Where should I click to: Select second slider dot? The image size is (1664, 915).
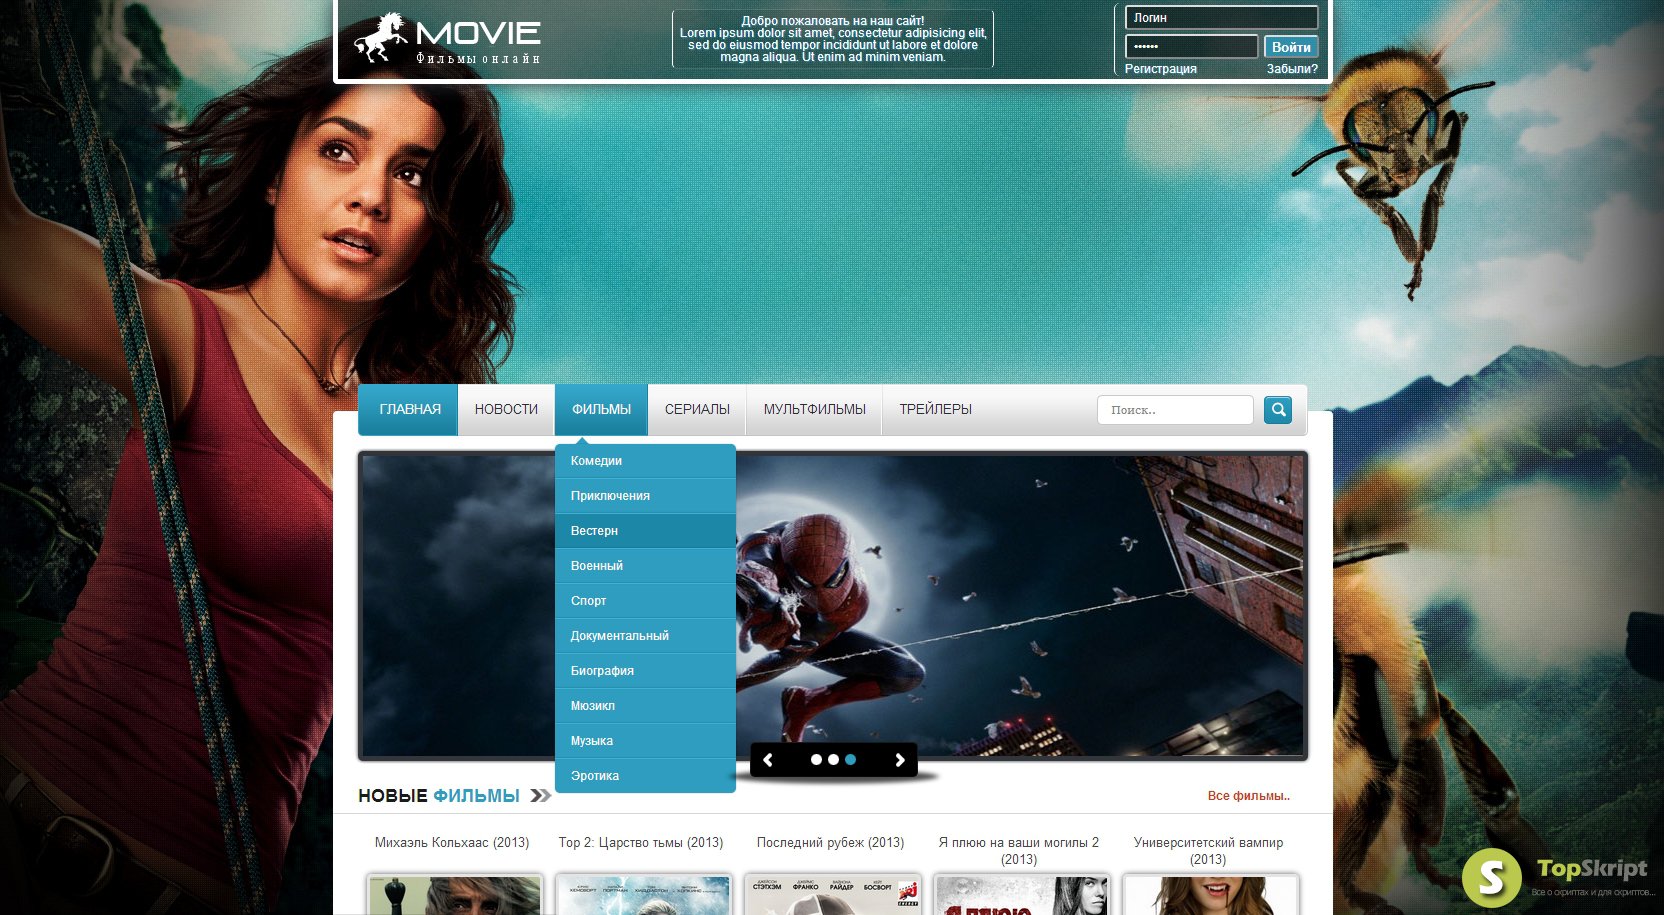click(833, 760)
